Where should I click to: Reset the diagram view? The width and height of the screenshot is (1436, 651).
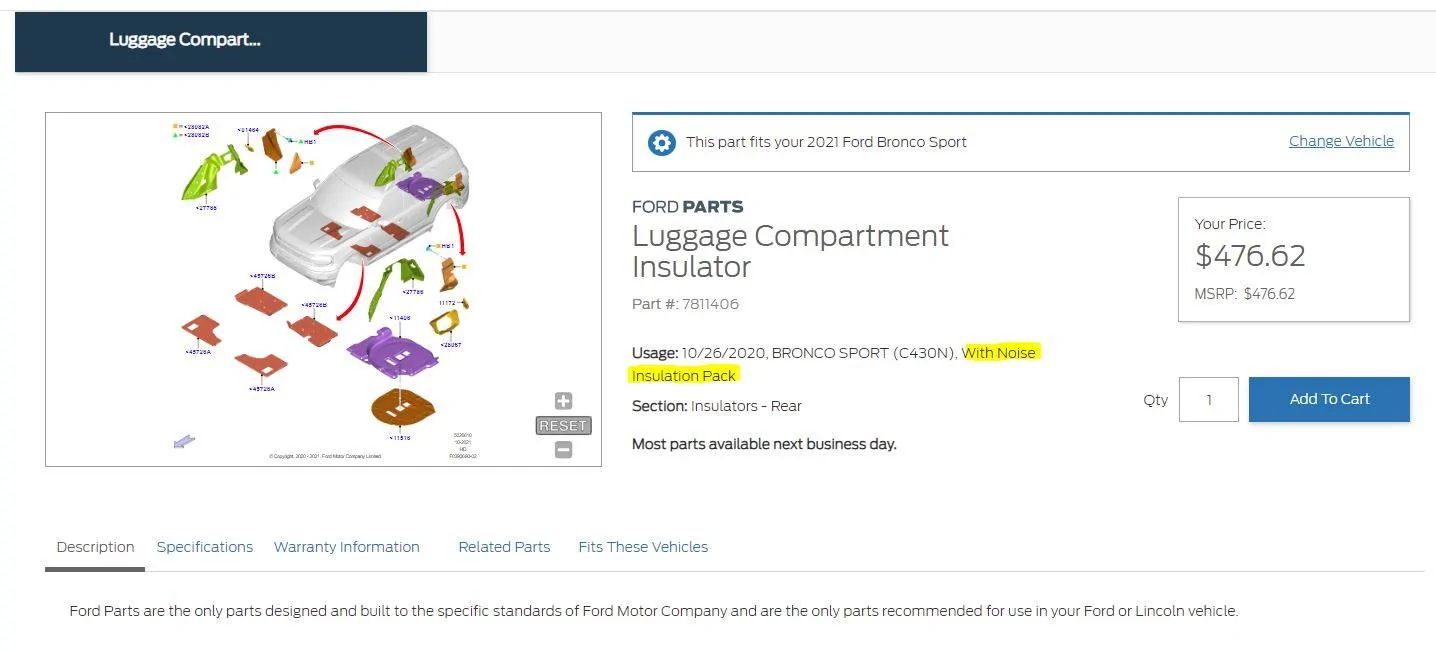563,426
